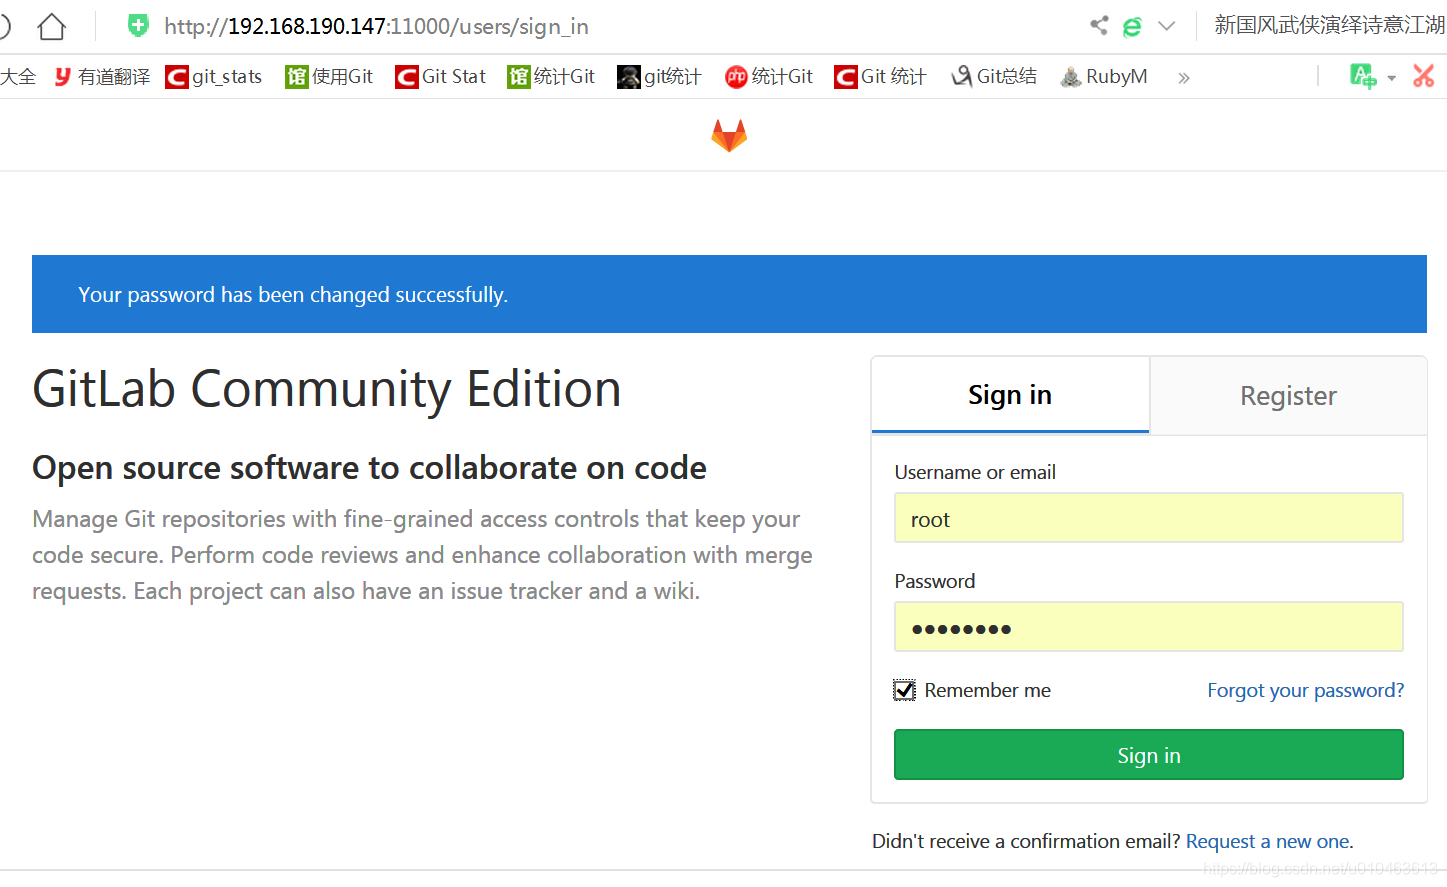Screen dimensions: 1447x887
Task: Open the translate extension dropdown arrow
Action: tap(1391, 78)
